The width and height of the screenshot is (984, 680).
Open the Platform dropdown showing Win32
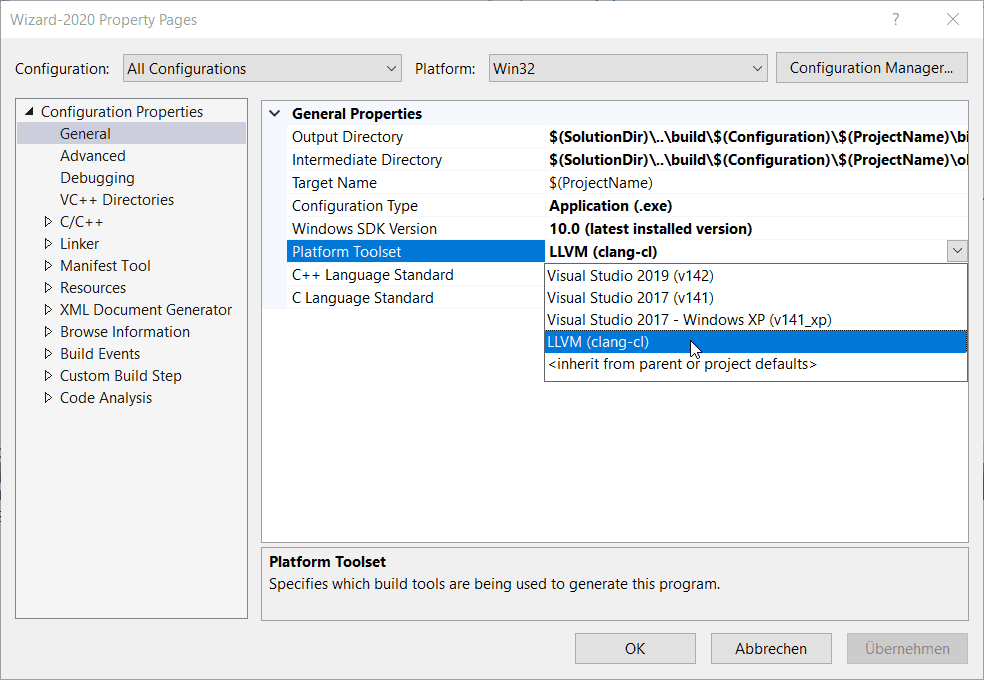pyautogui.click(x=628, y=68)
